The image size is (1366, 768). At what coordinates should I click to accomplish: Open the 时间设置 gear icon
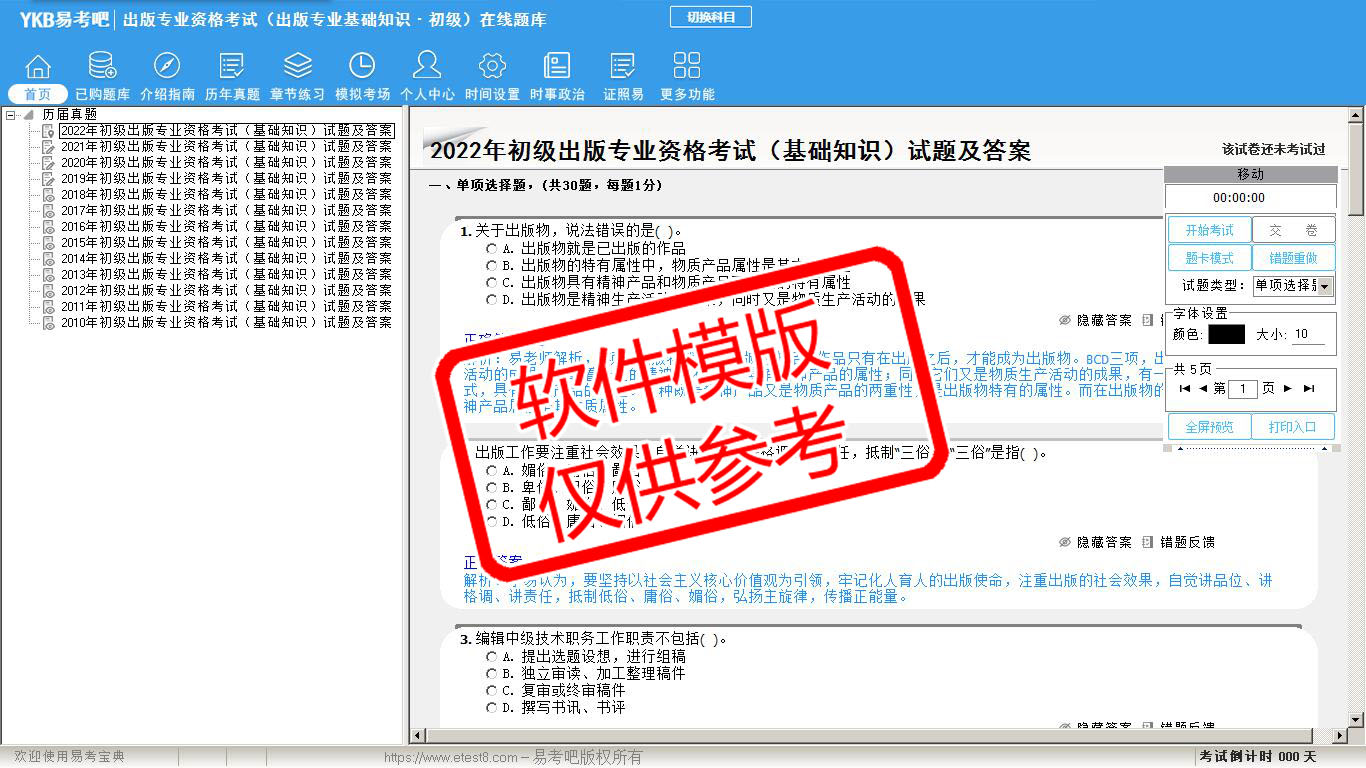coord(492,68)
